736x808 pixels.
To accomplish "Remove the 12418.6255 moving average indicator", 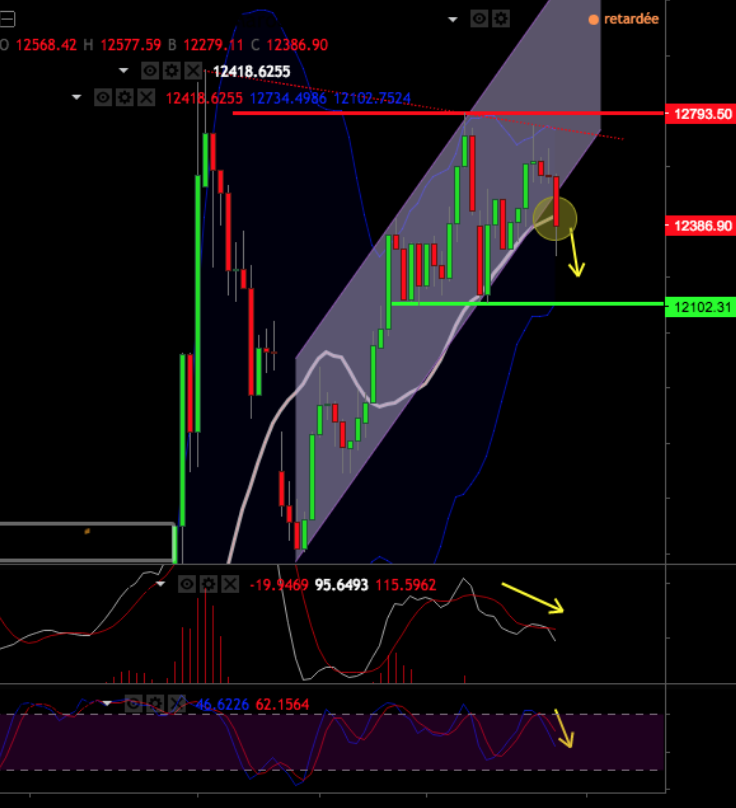I will 191,71.
